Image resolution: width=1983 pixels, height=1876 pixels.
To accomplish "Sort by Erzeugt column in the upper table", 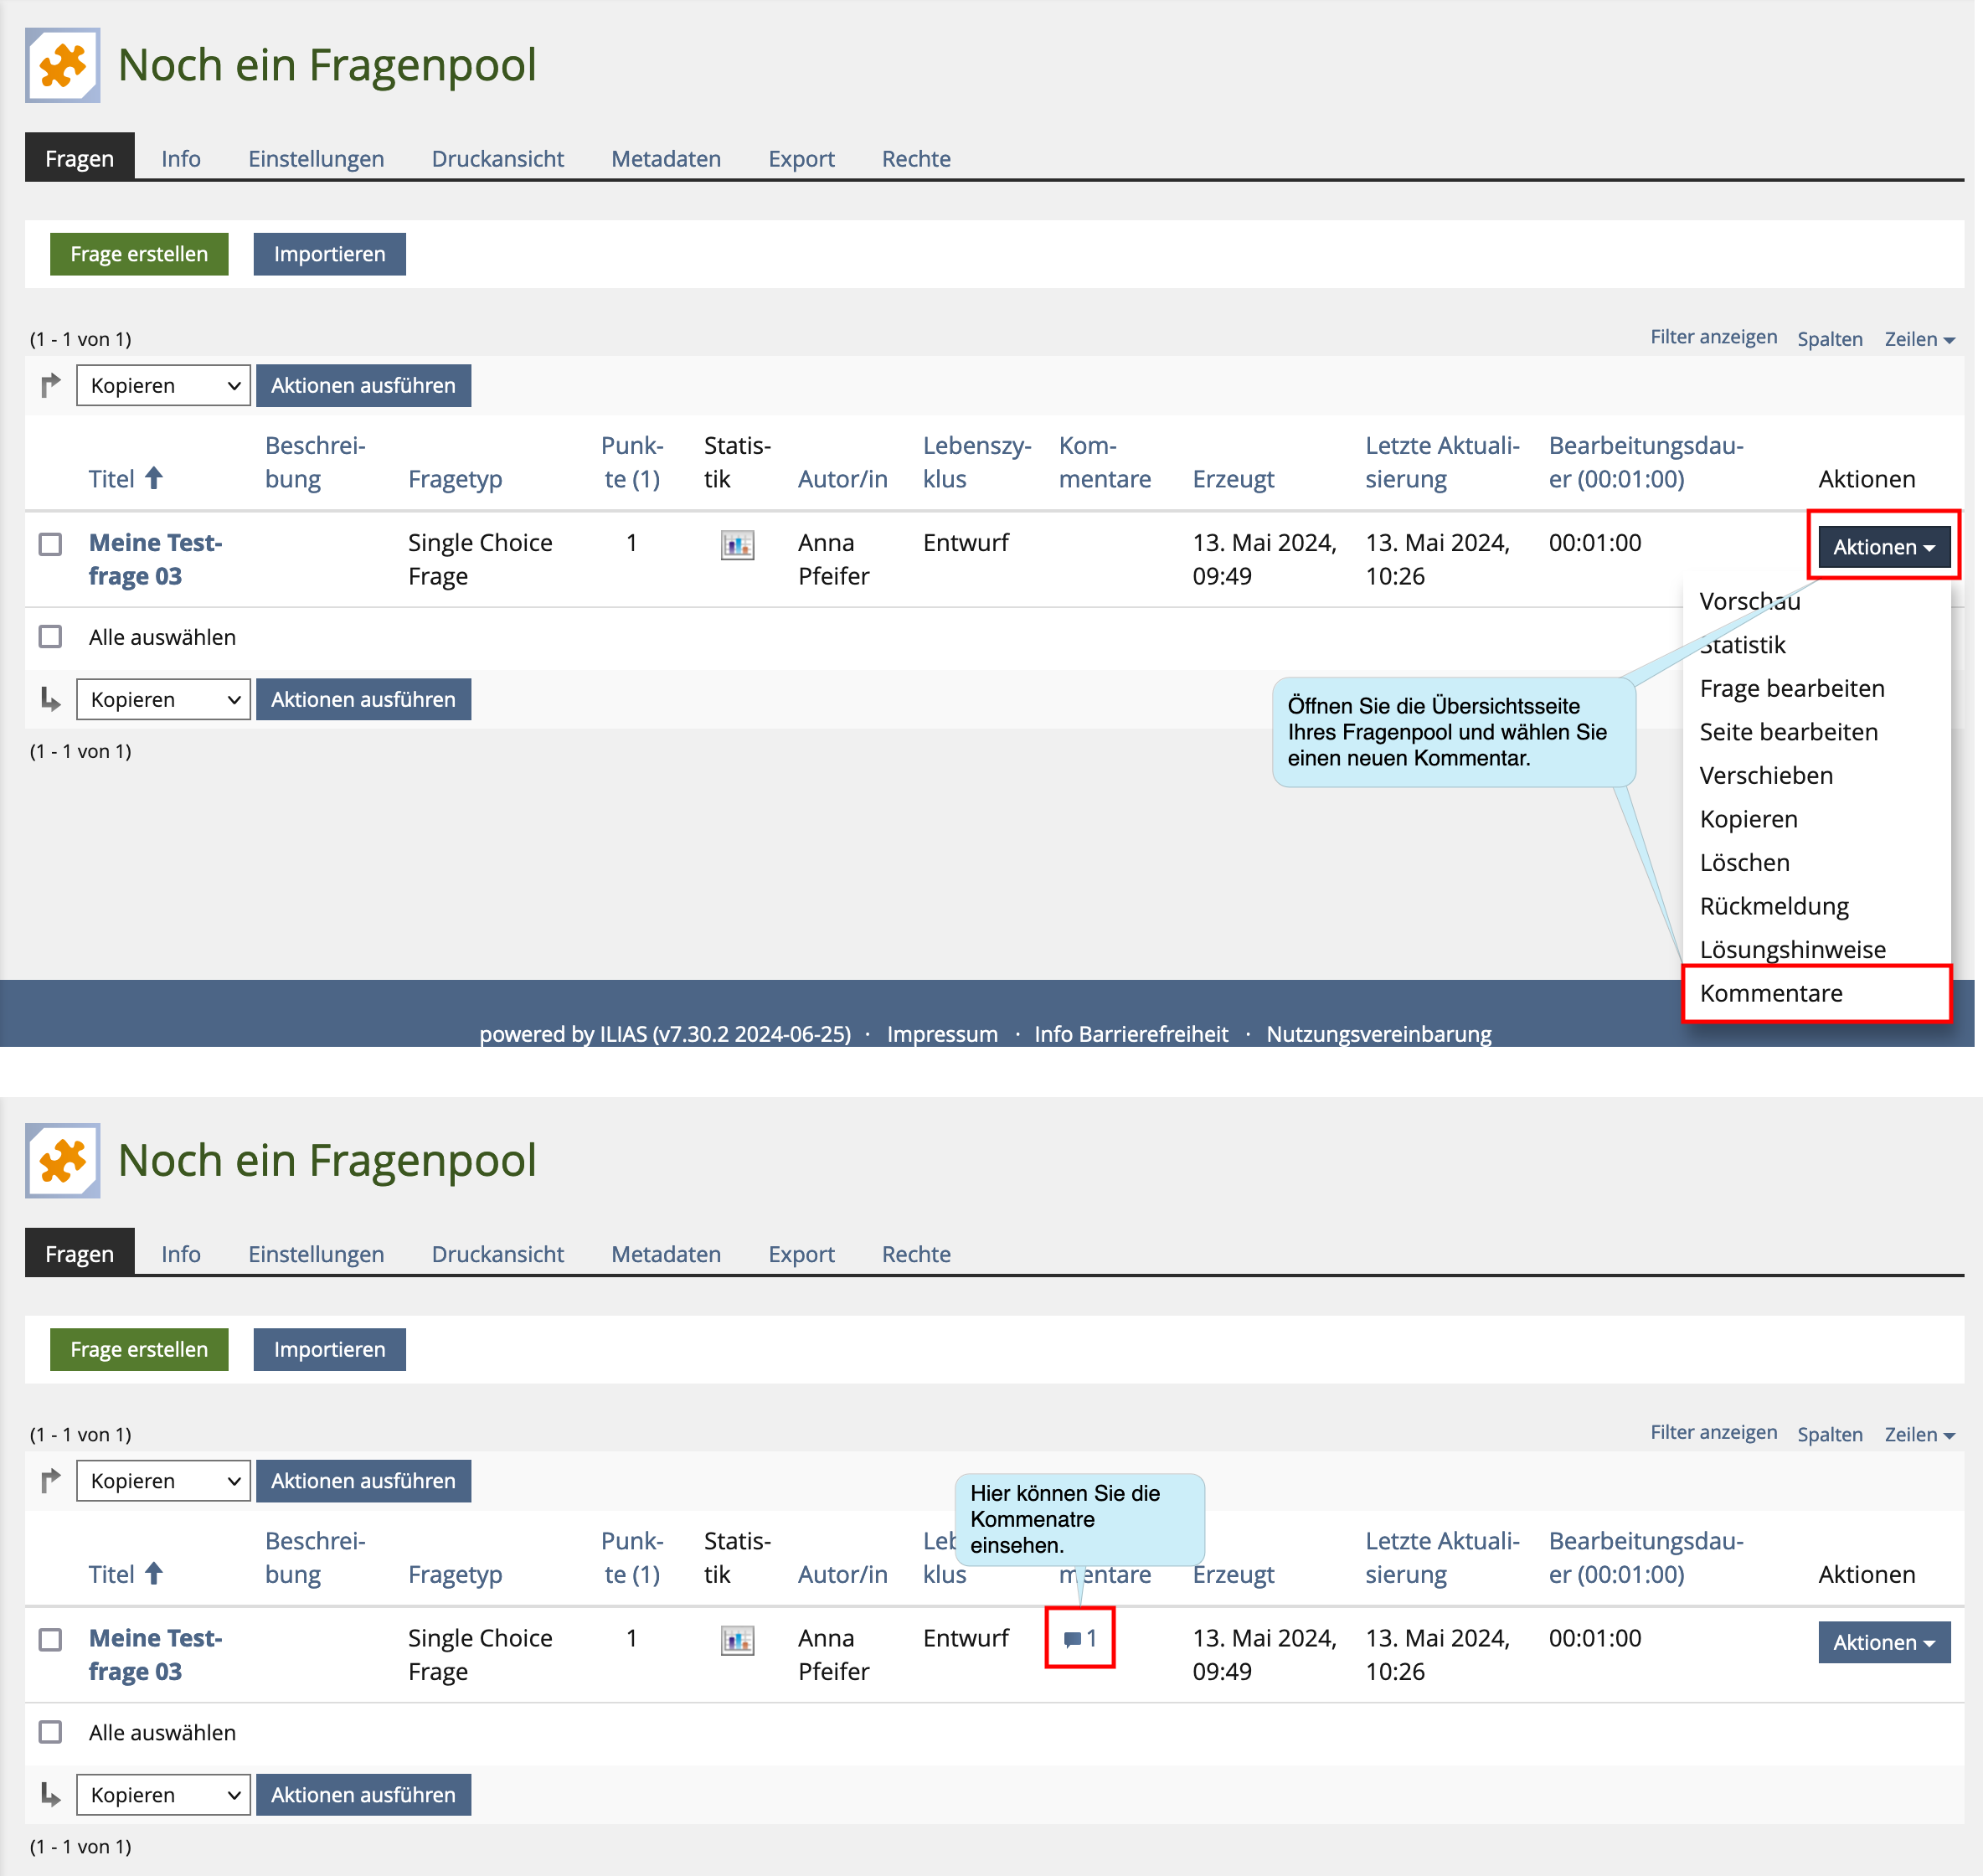I will [x=1233, y=479].
